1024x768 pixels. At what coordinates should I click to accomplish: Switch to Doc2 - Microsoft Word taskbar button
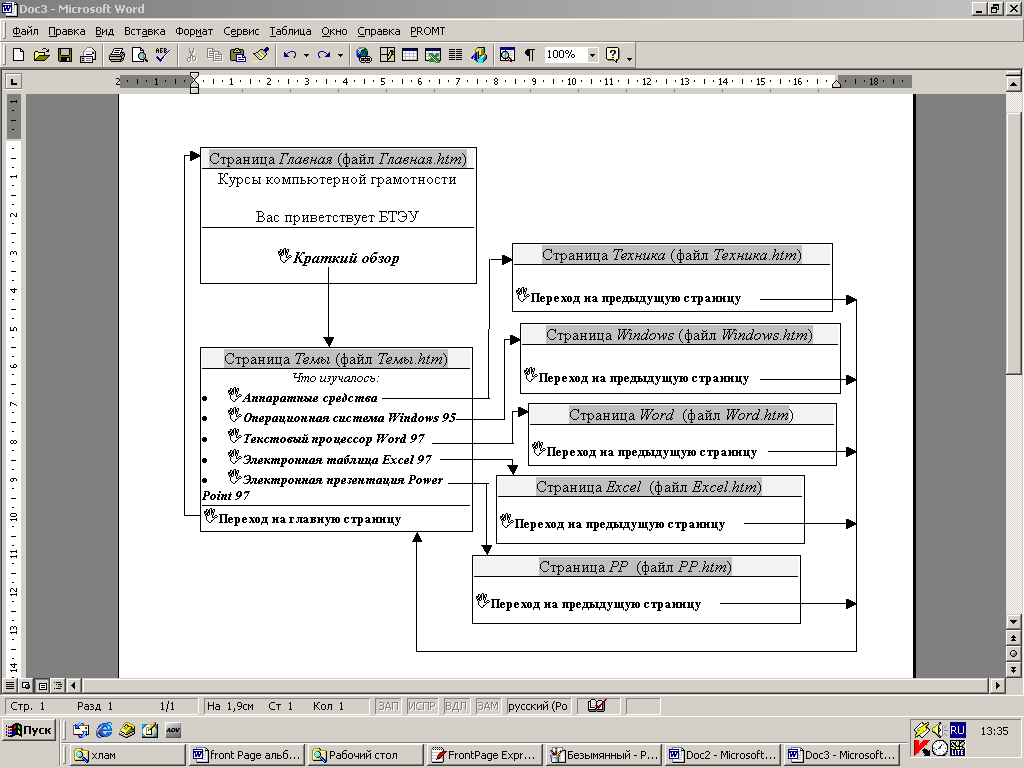[x=724, y=755]
